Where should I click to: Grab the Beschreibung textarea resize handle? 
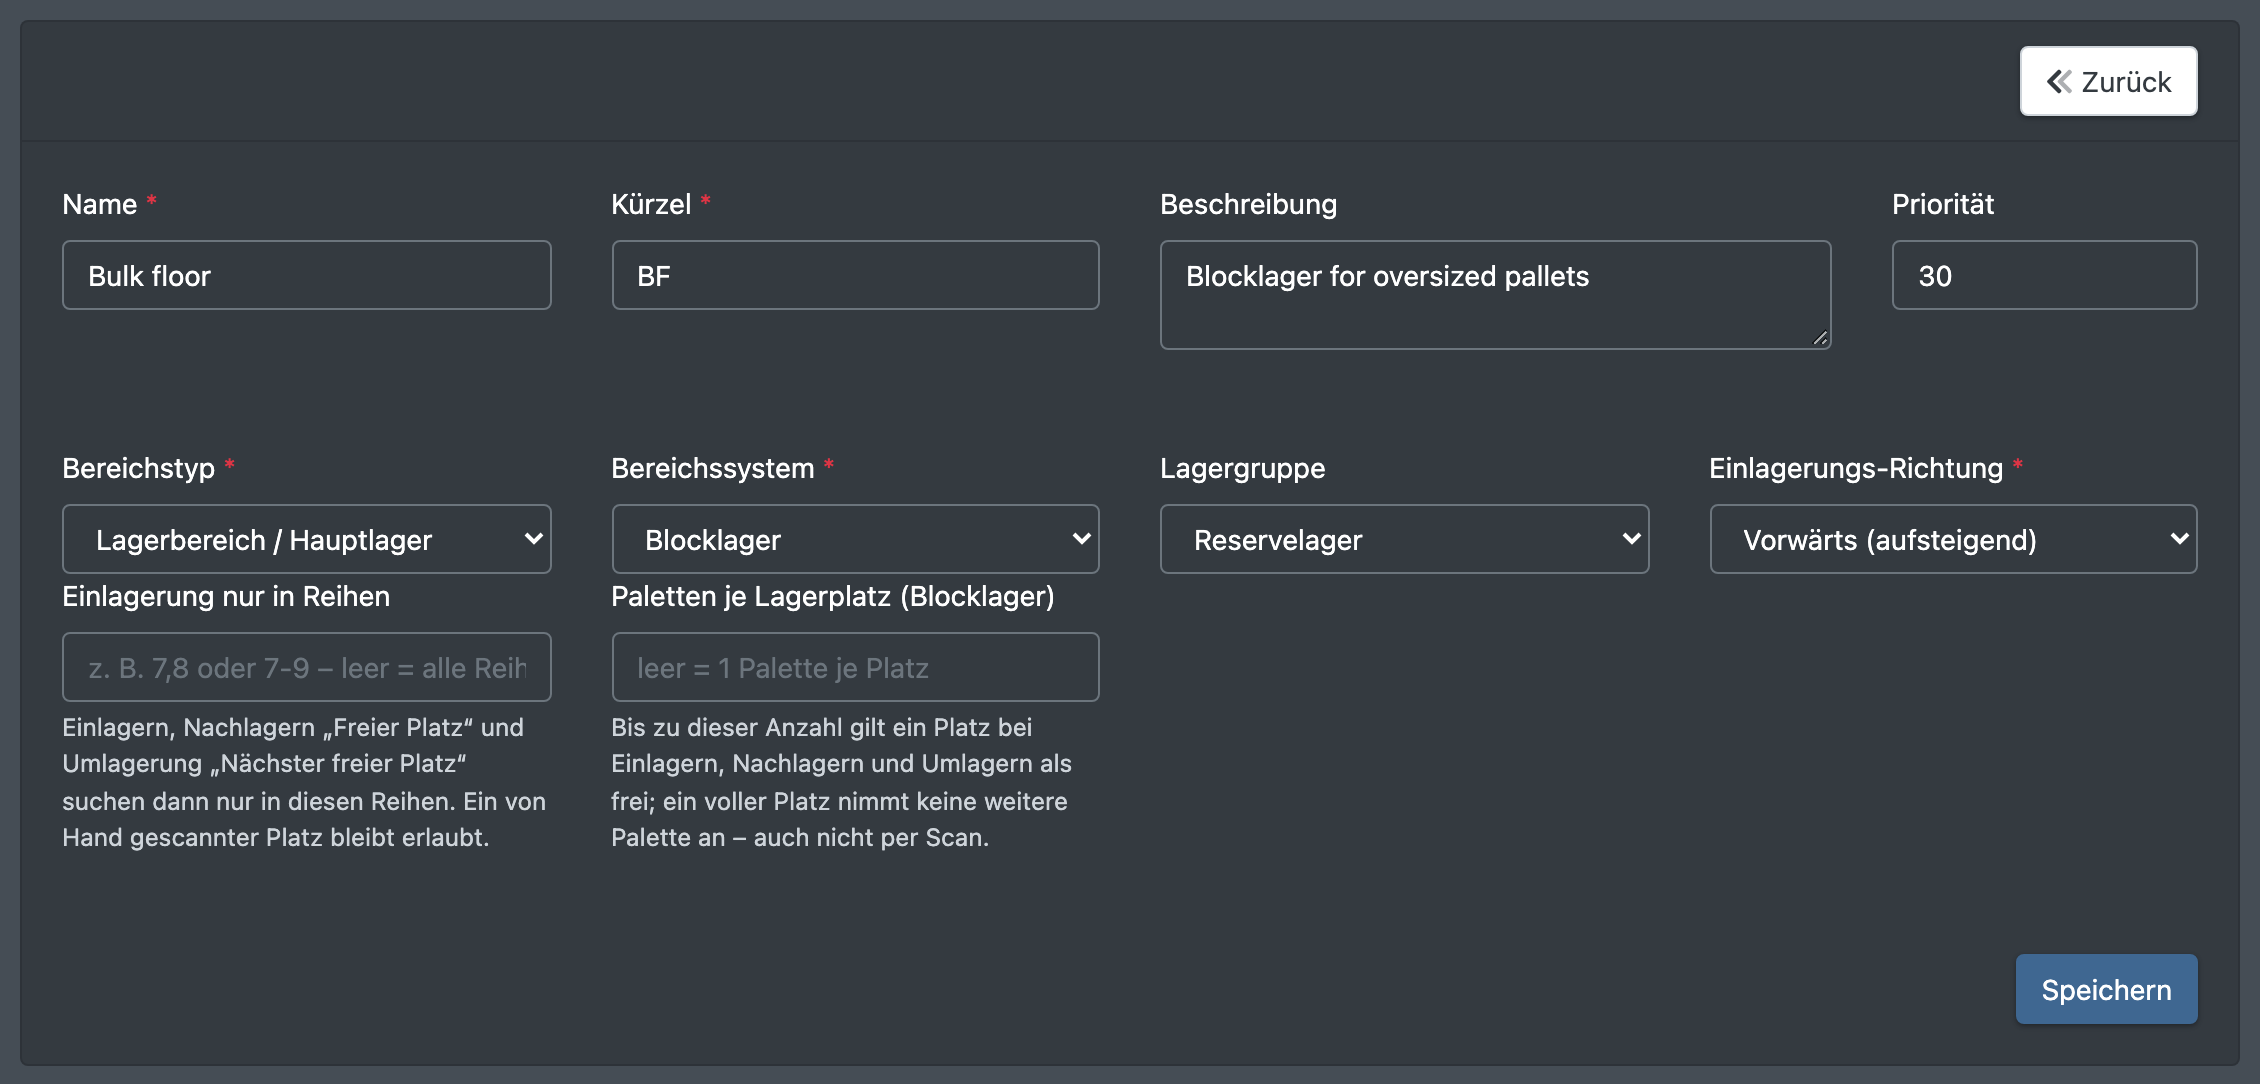point(1820,338)
